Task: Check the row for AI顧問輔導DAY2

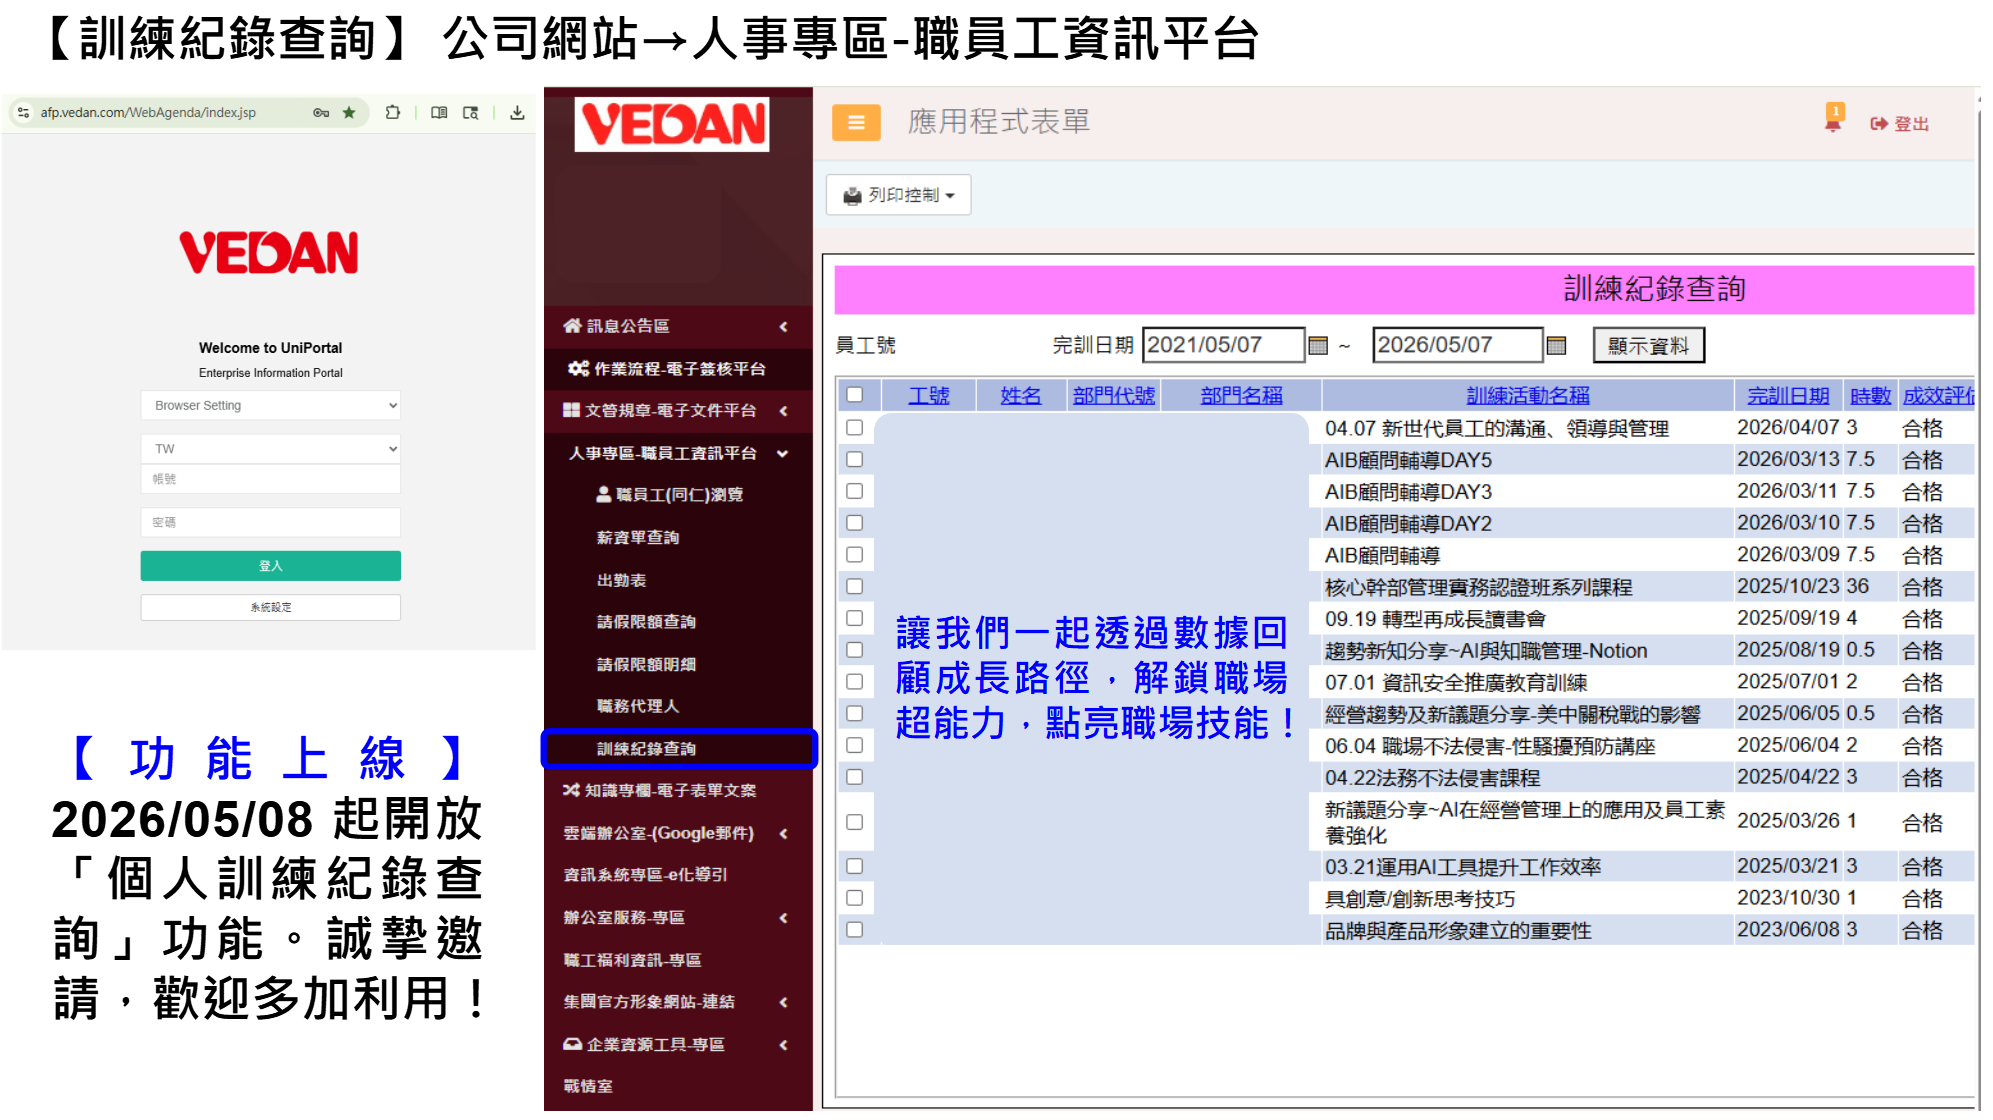Action: coord(854,523)
